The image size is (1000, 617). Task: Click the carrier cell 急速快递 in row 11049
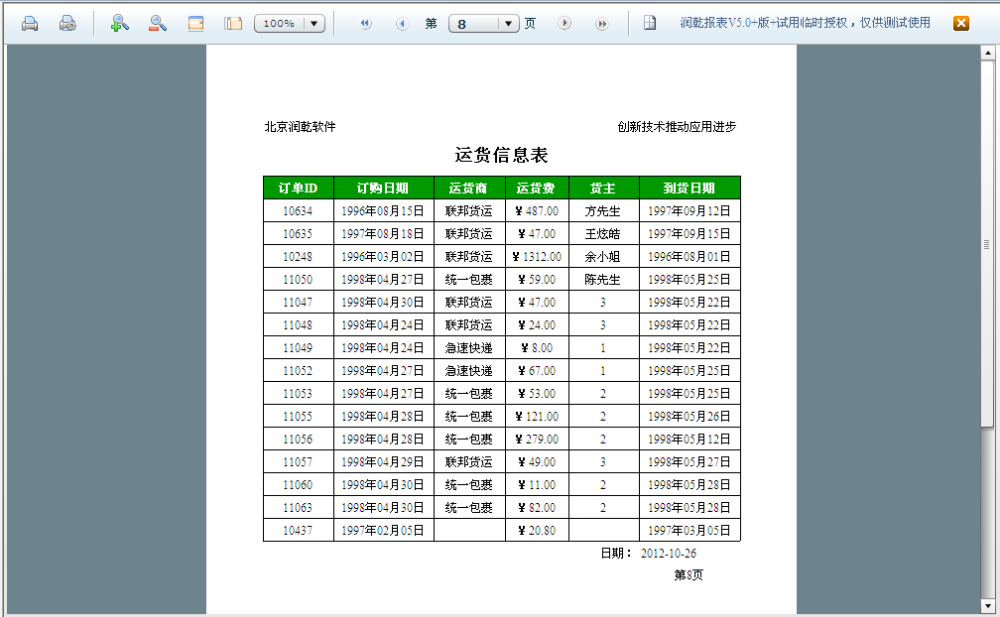click(x=469, y=348)
